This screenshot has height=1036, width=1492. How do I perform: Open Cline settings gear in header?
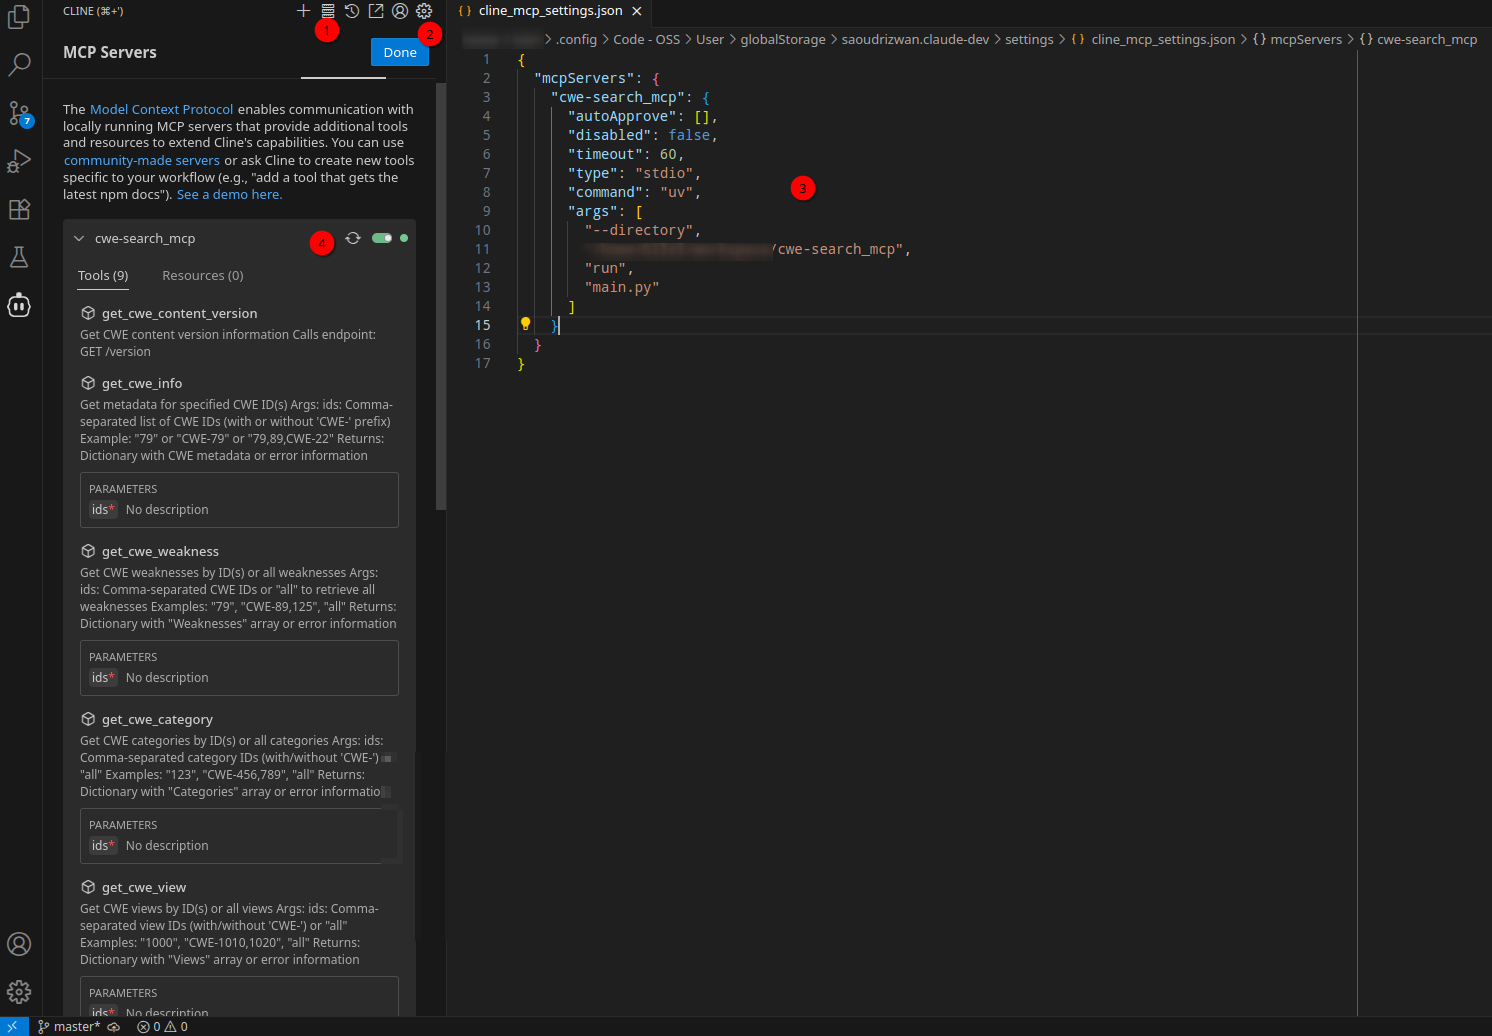coord(424,11)
